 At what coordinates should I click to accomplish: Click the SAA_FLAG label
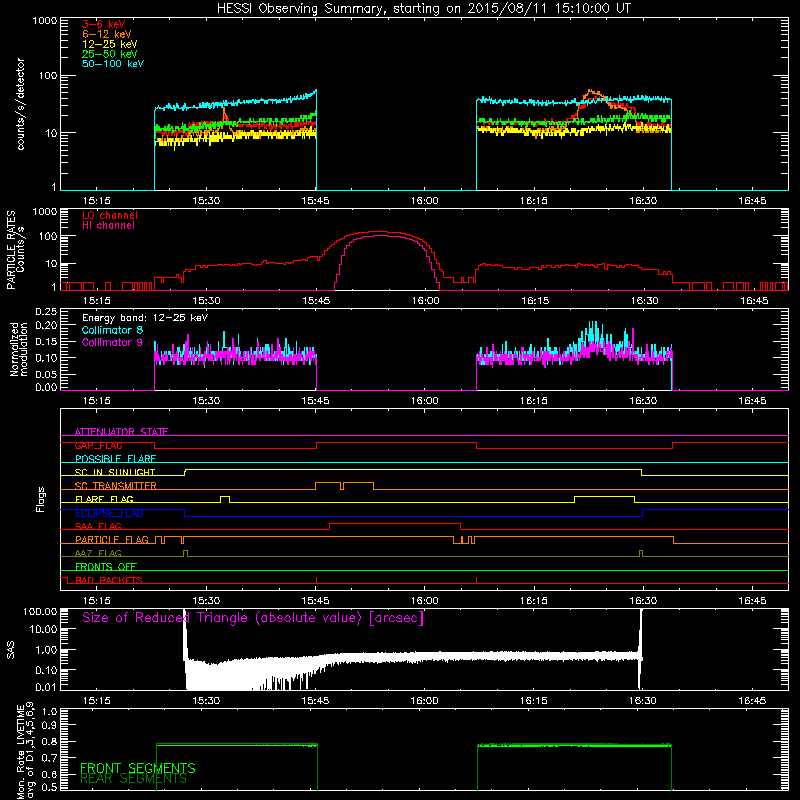coord(98,526)
